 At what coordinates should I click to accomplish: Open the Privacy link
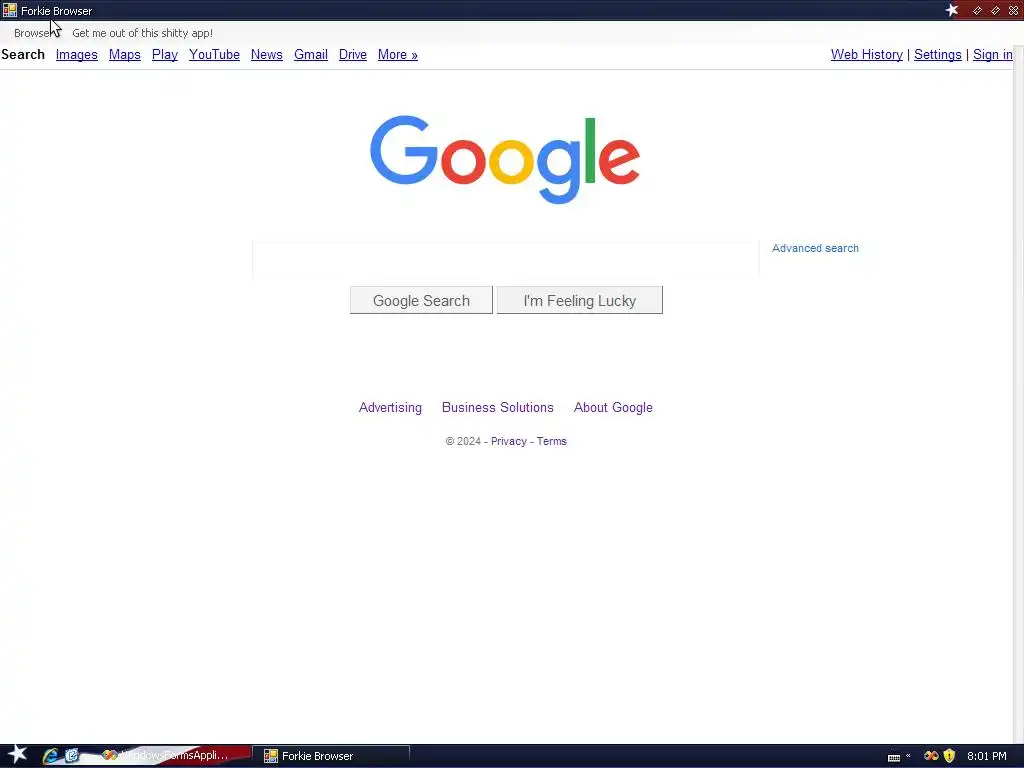pyautogui.click(x=509, y=441)
